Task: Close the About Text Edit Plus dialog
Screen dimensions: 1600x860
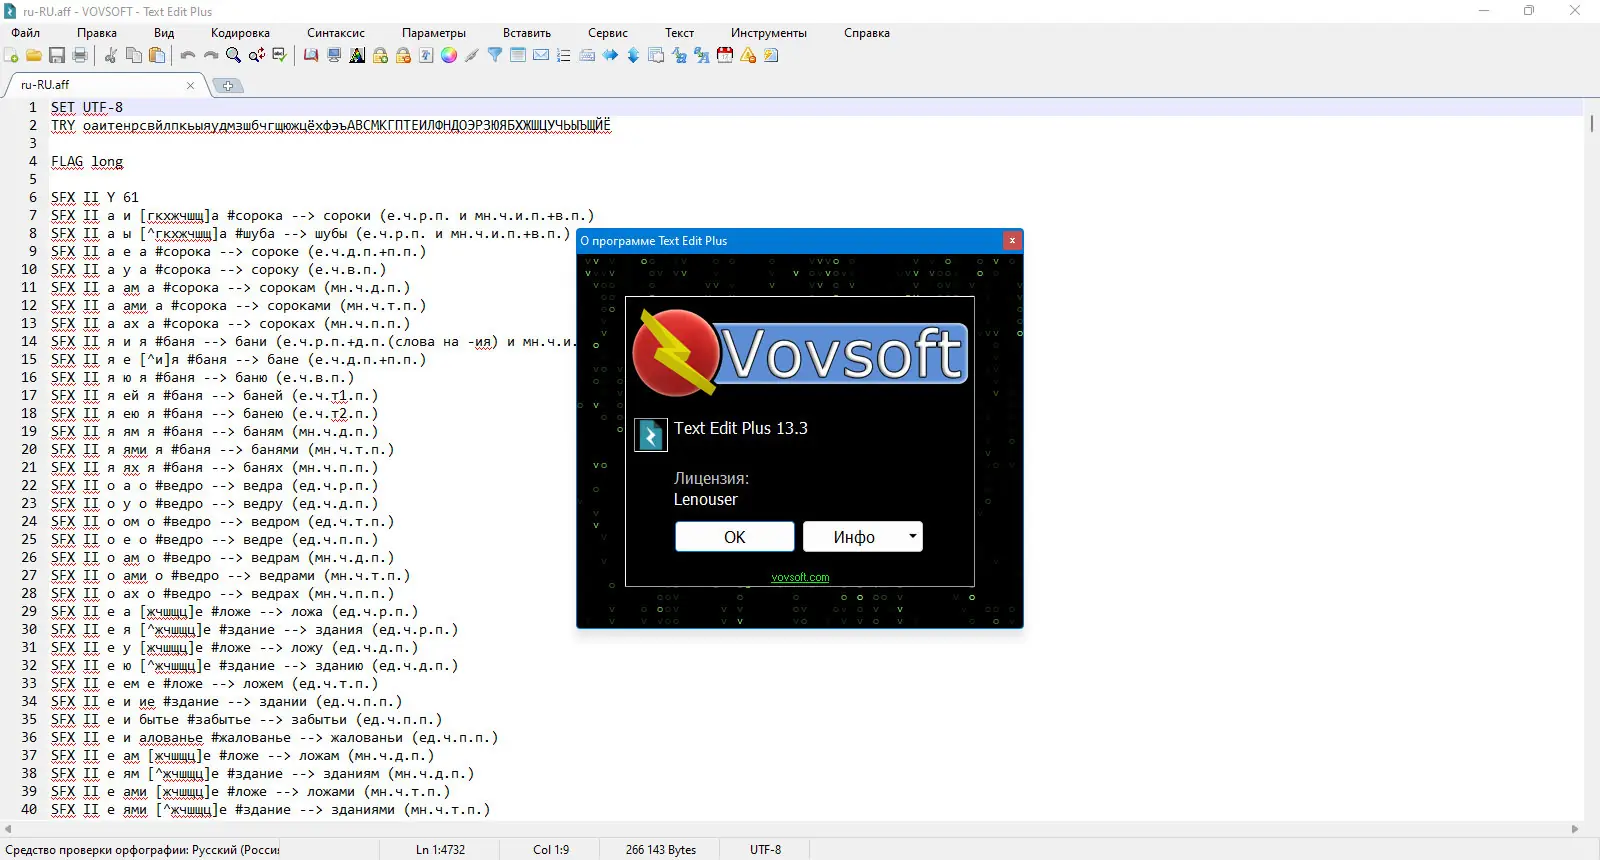Action: [1012, 241]
